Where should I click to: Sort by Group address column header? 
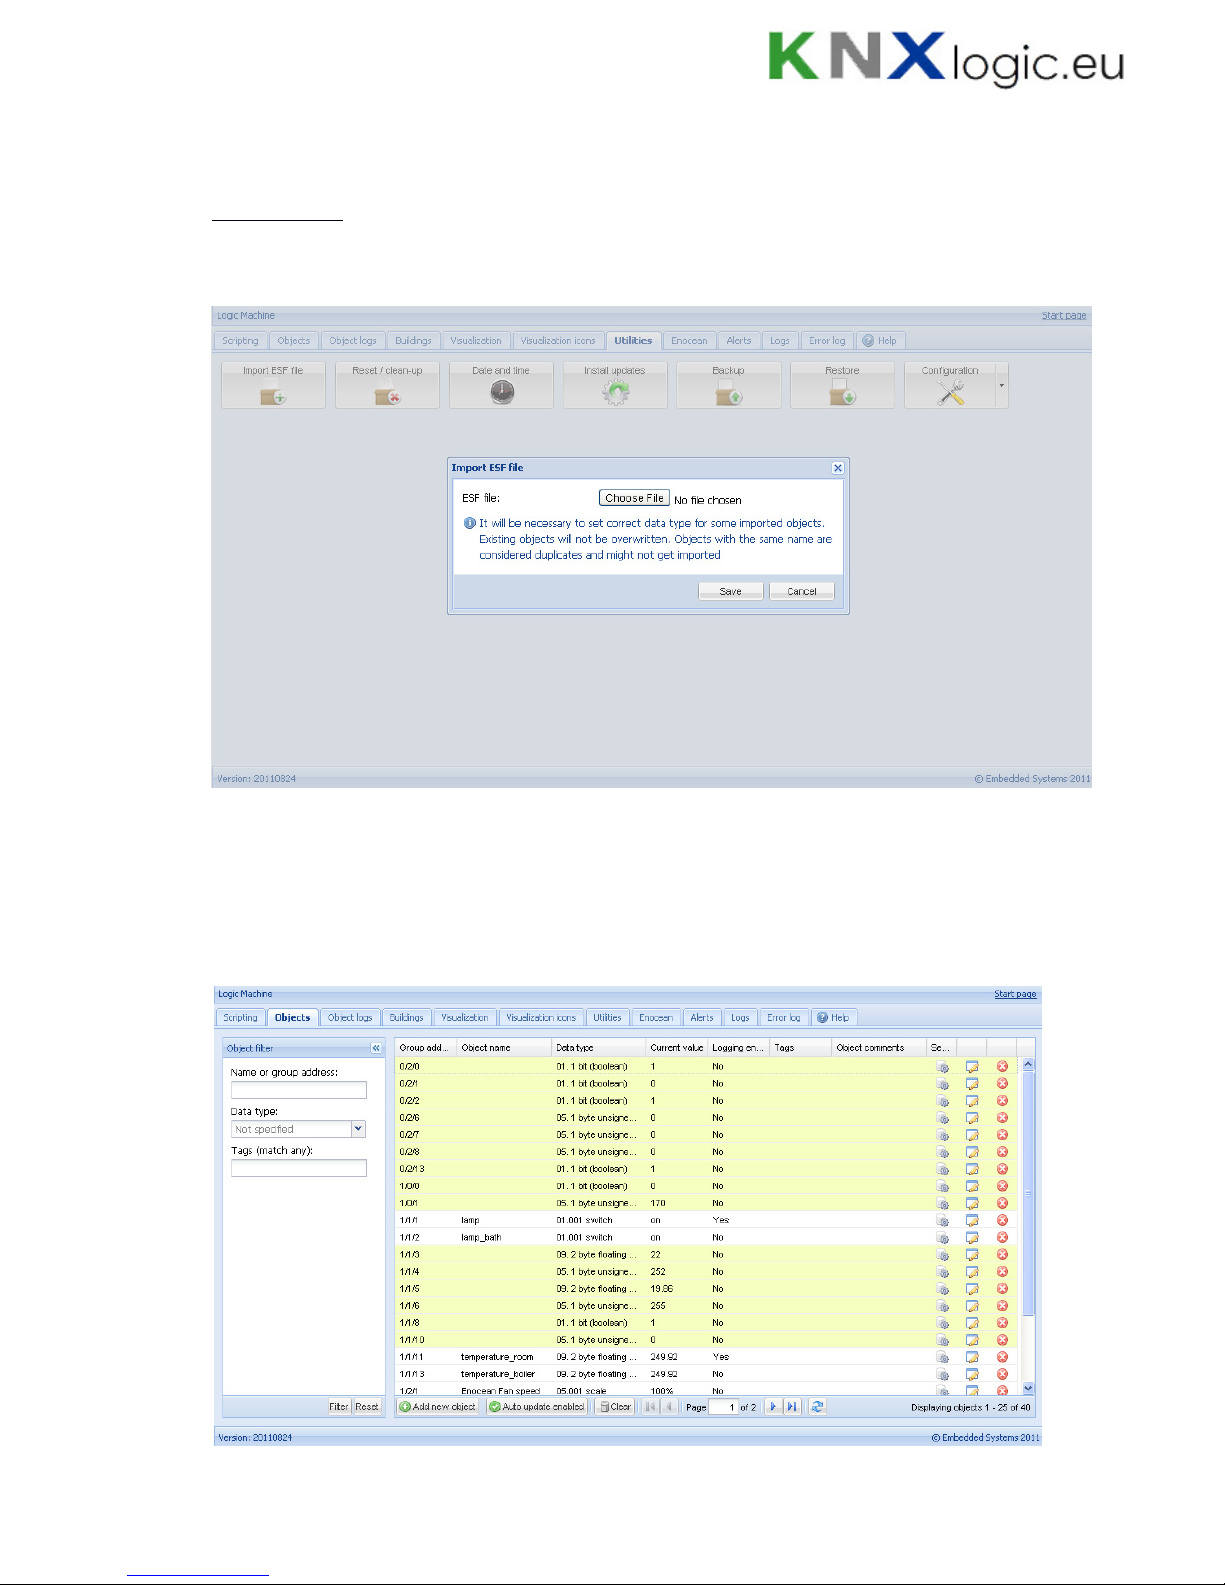(x=426, y=1047)
